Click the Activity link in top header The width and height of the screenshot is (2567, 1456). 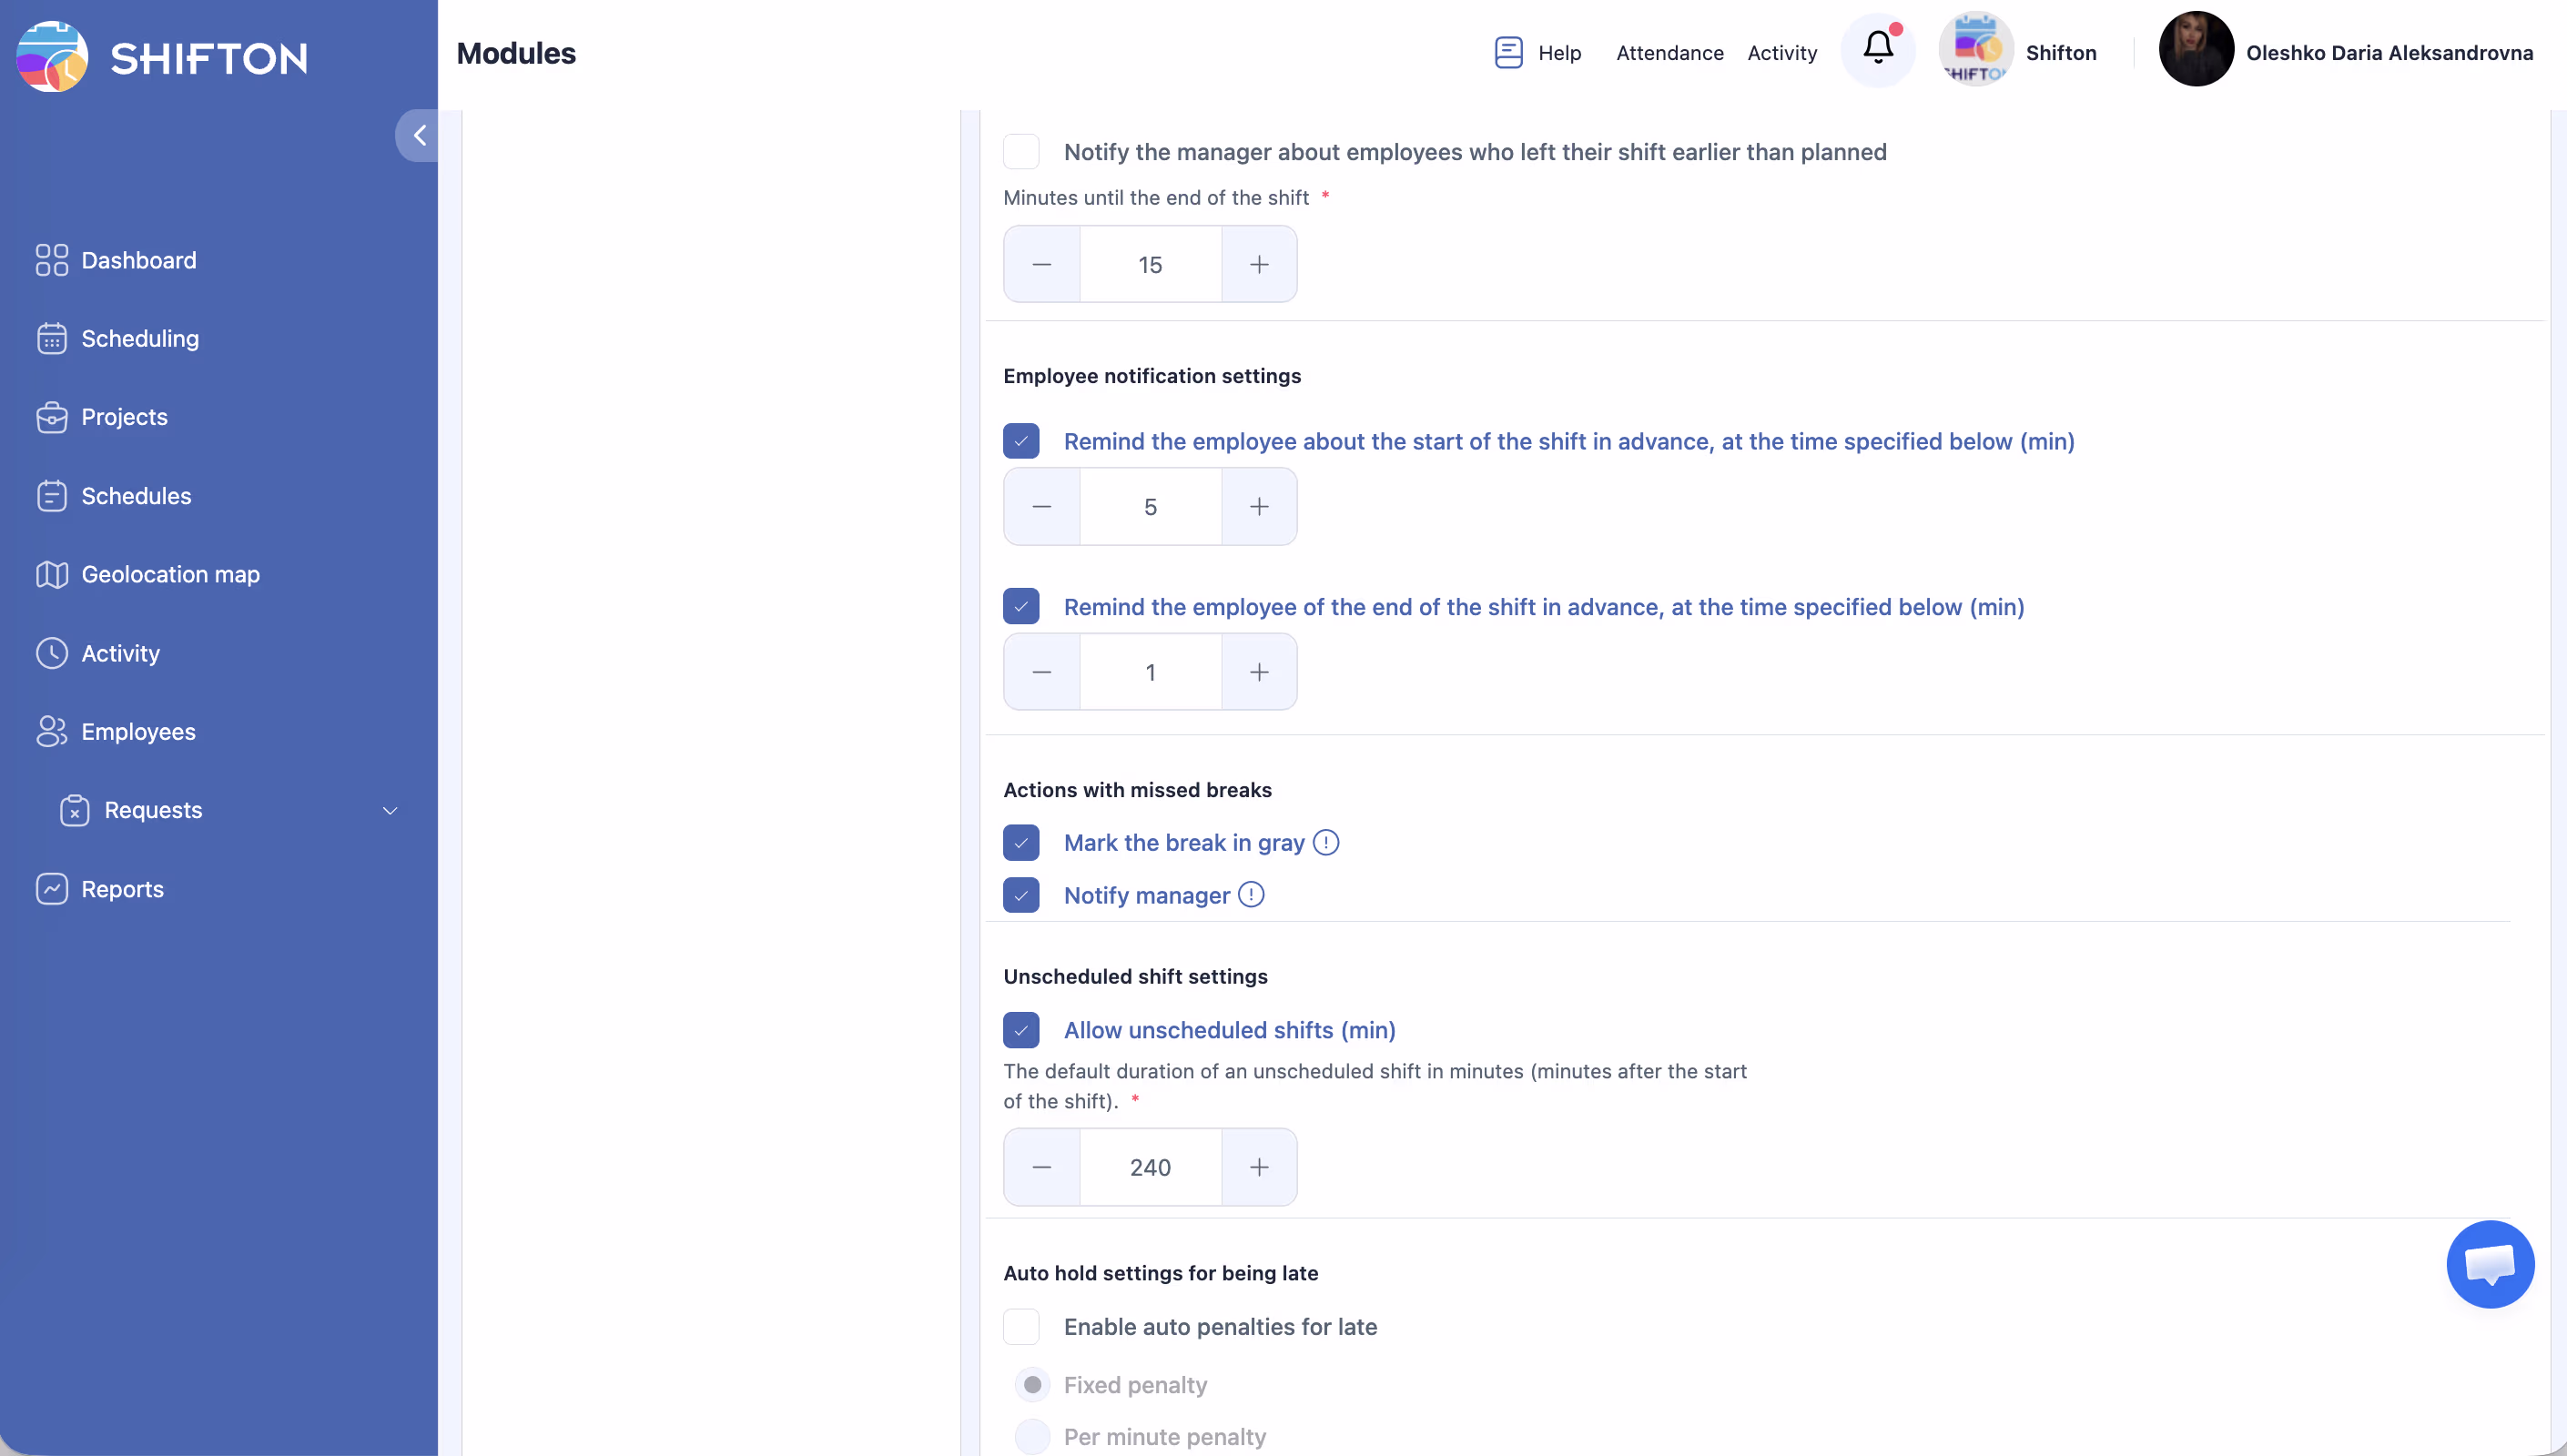click(1781, 52)
